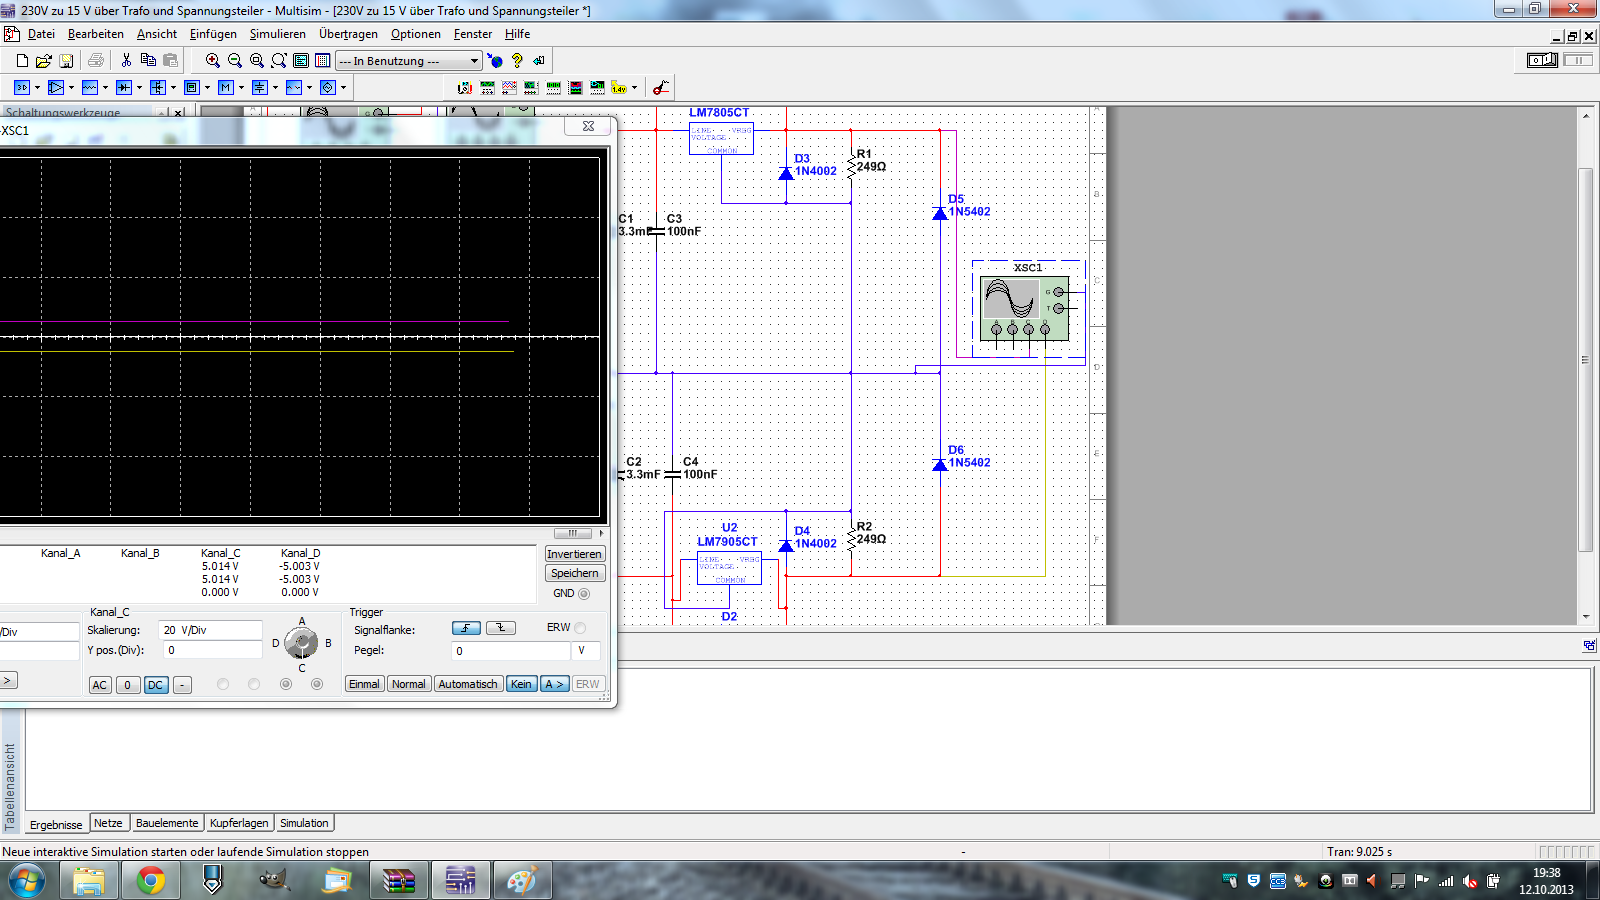
Task: Expand the M components dropdown arrow
Action: click(241, 88)
